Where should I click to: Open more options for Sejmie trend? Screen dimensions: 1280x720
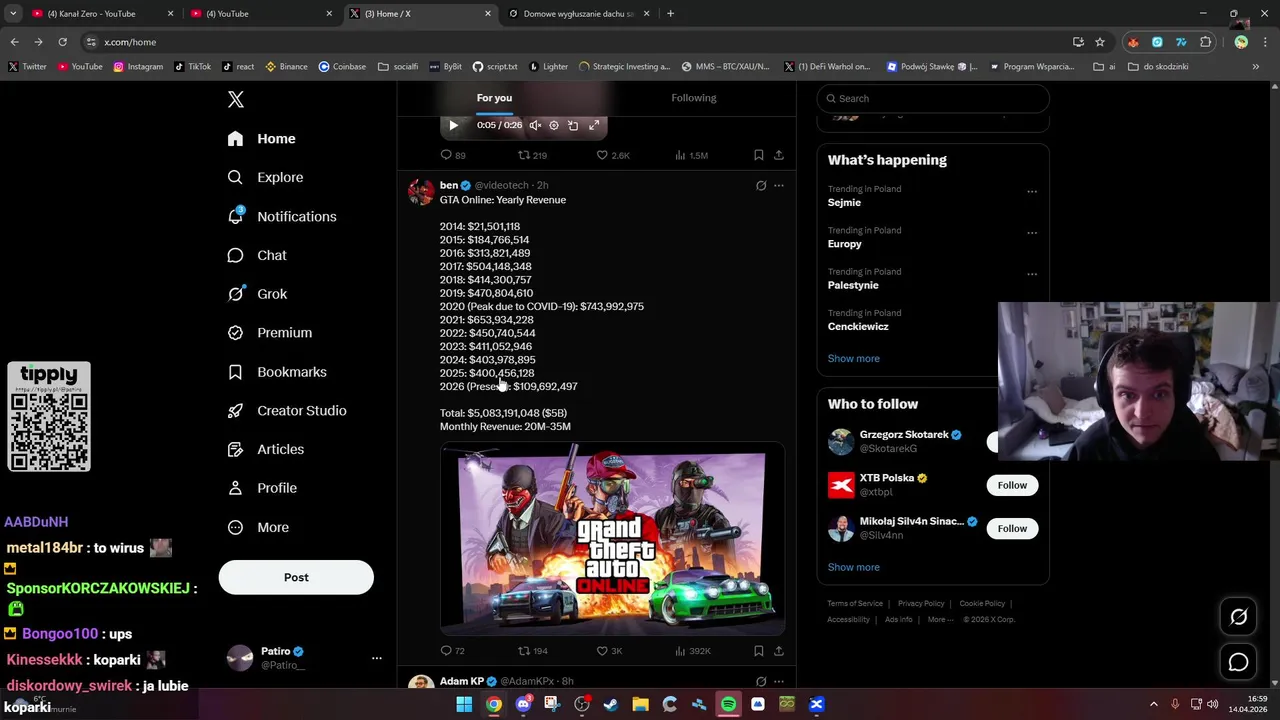[1032, 191]
